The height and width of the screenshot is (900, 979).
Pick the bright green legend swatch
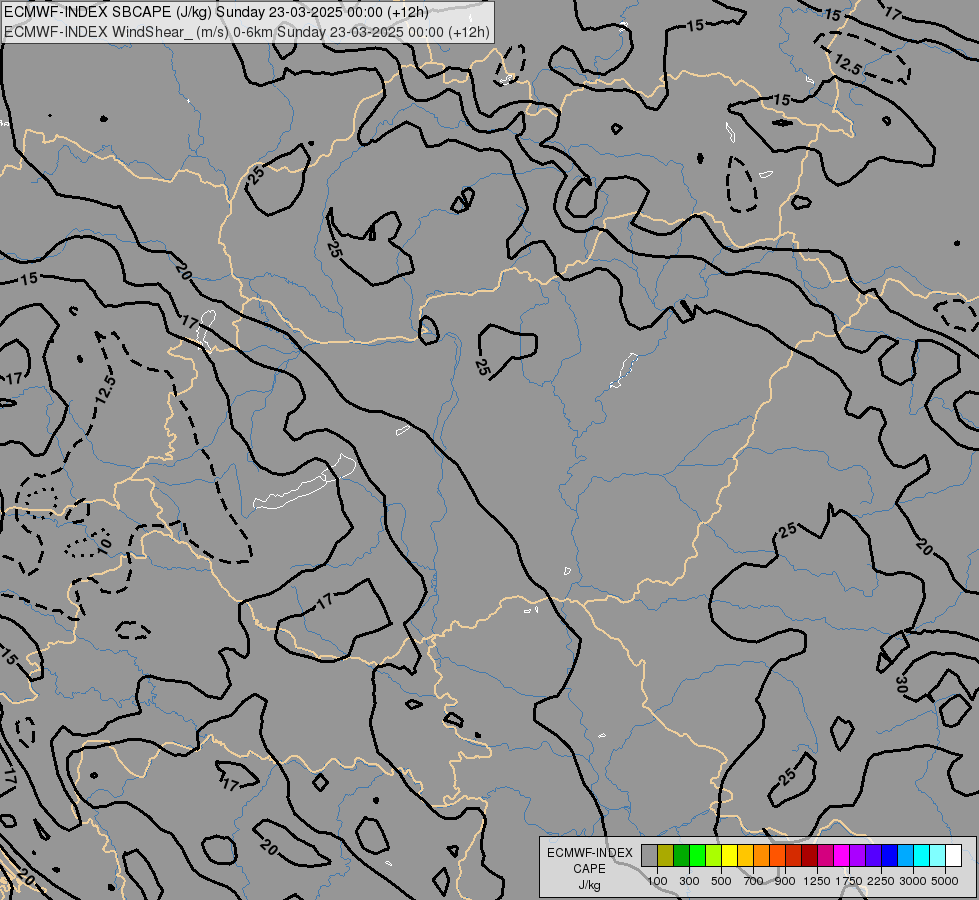pos(697,855)
